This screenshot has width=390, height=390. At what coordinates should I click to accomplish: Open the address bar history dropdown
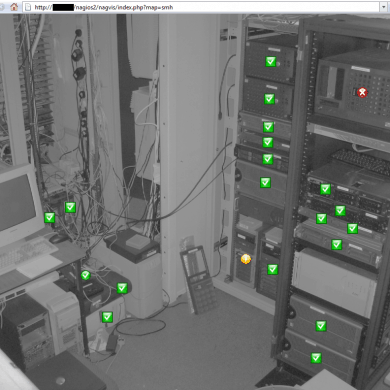coord(384,7)
